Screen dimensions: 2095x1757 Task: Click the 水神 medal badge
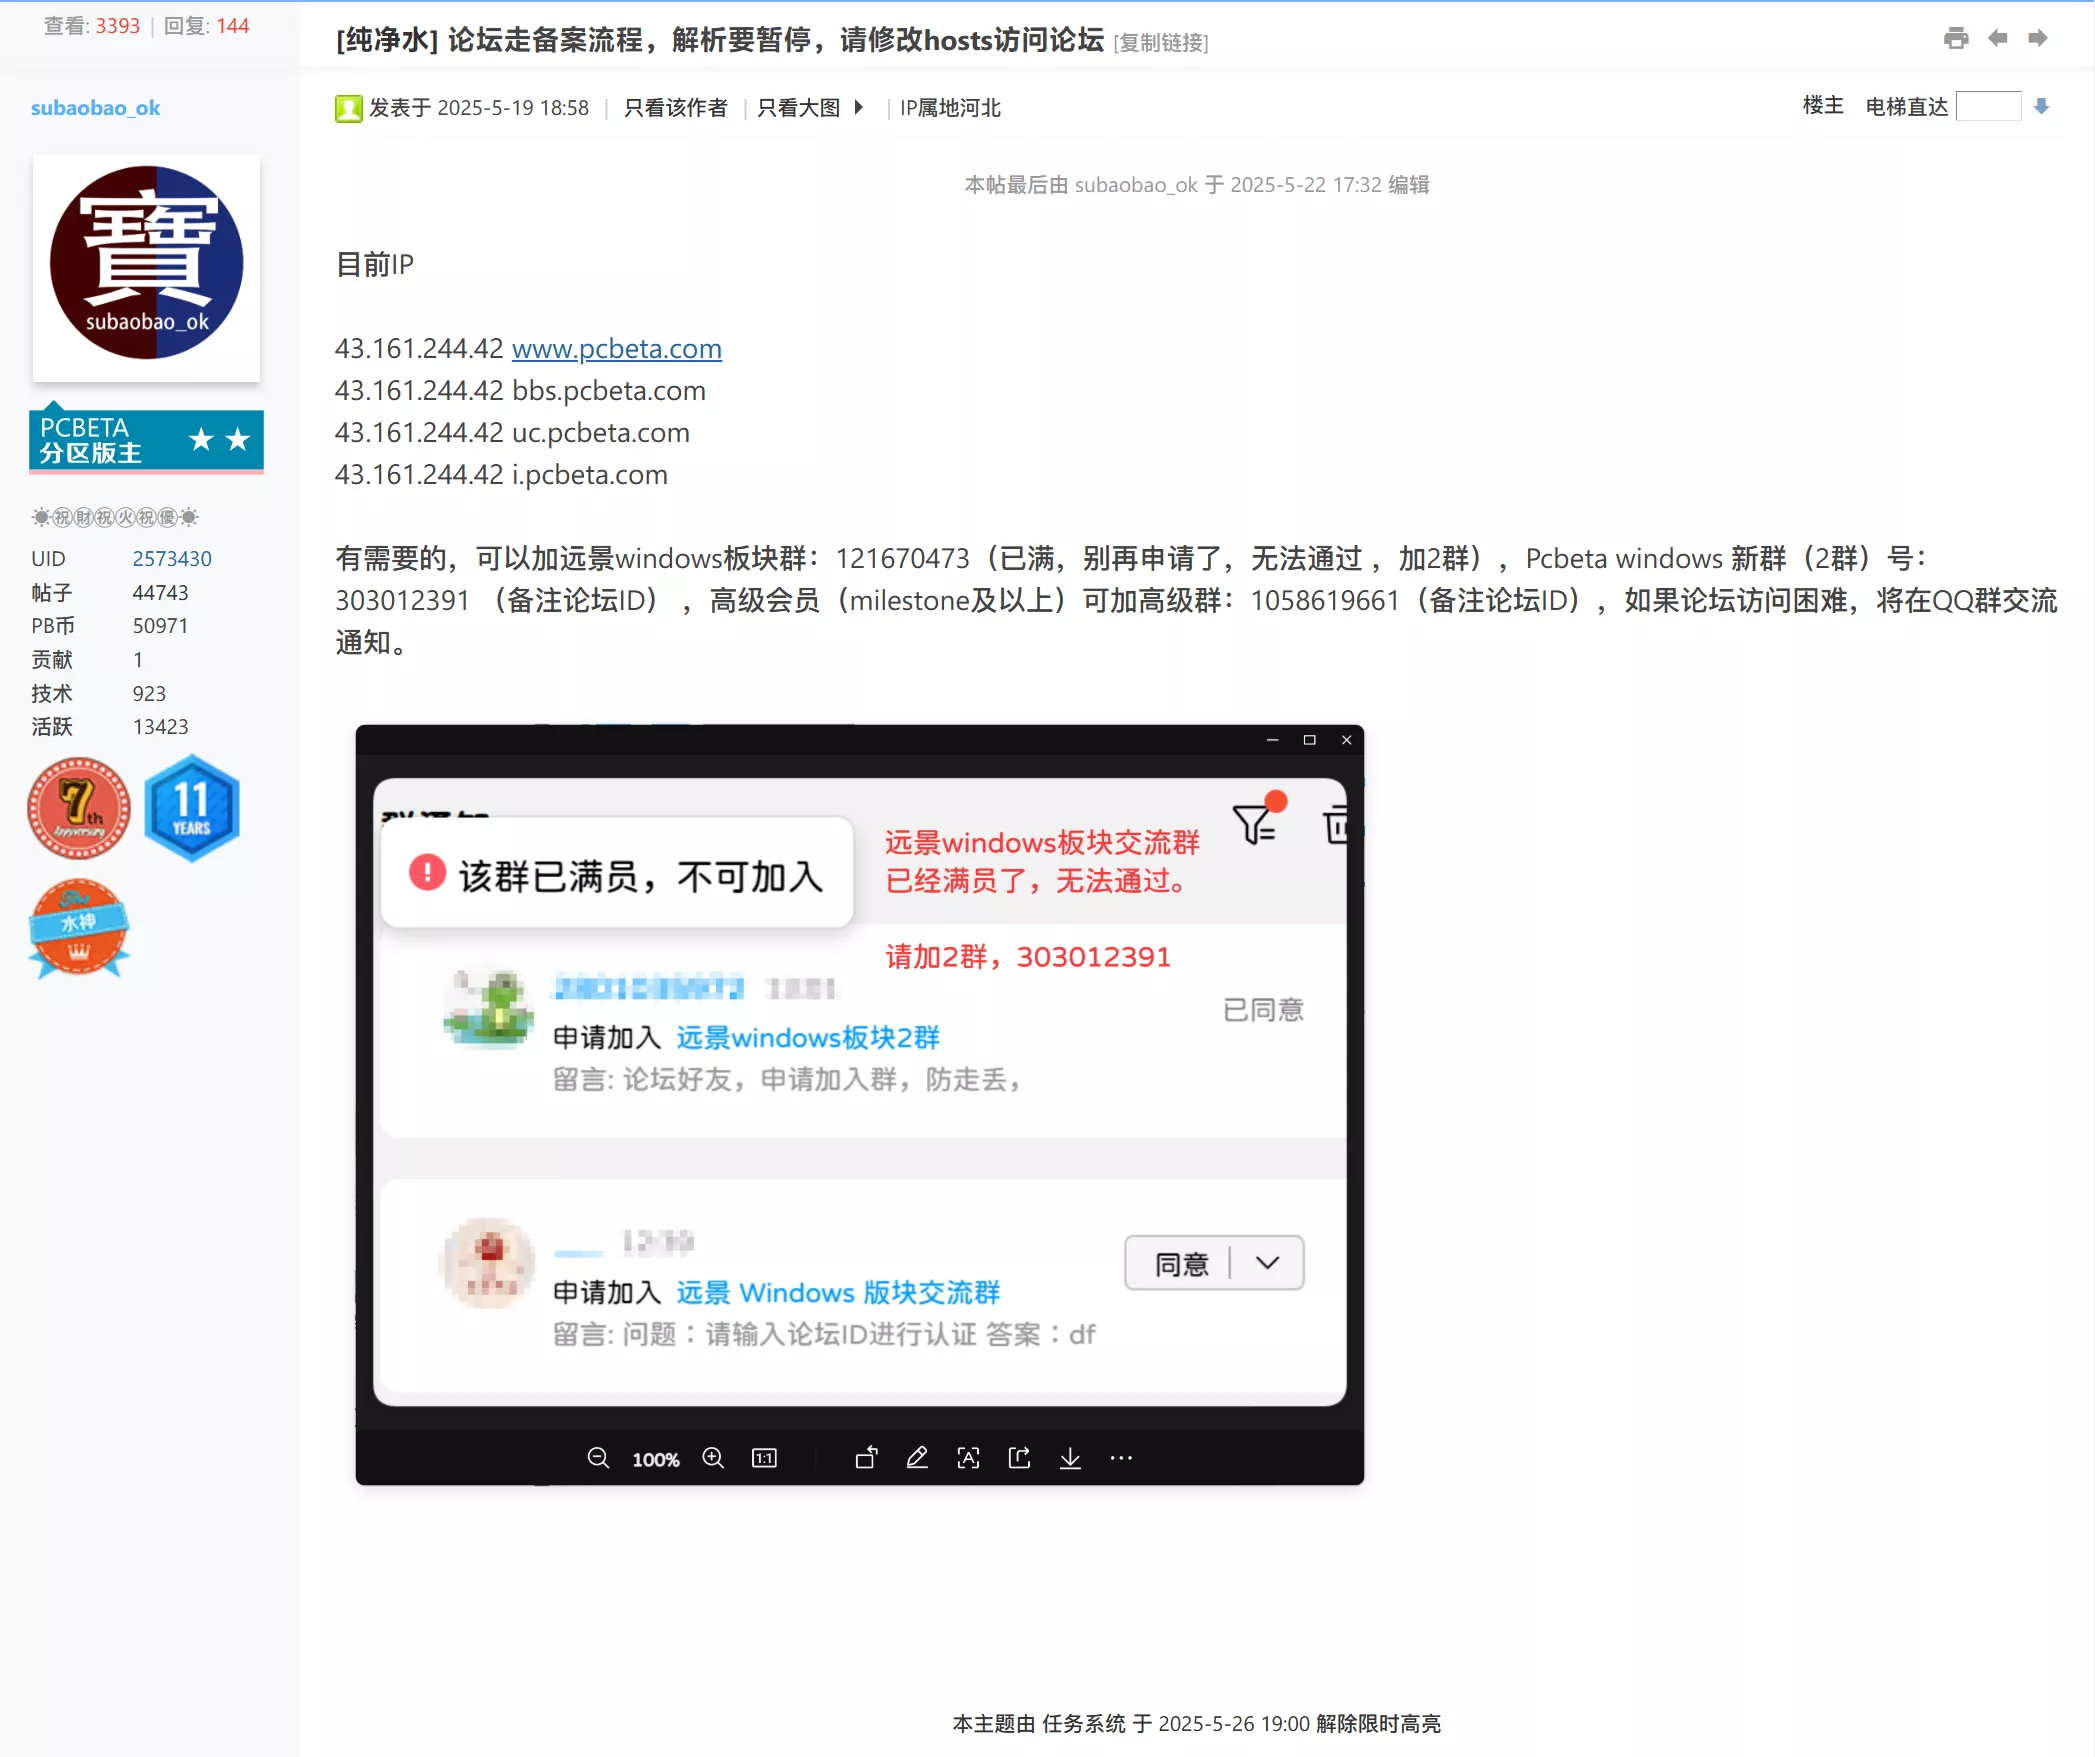click(79, 927)
